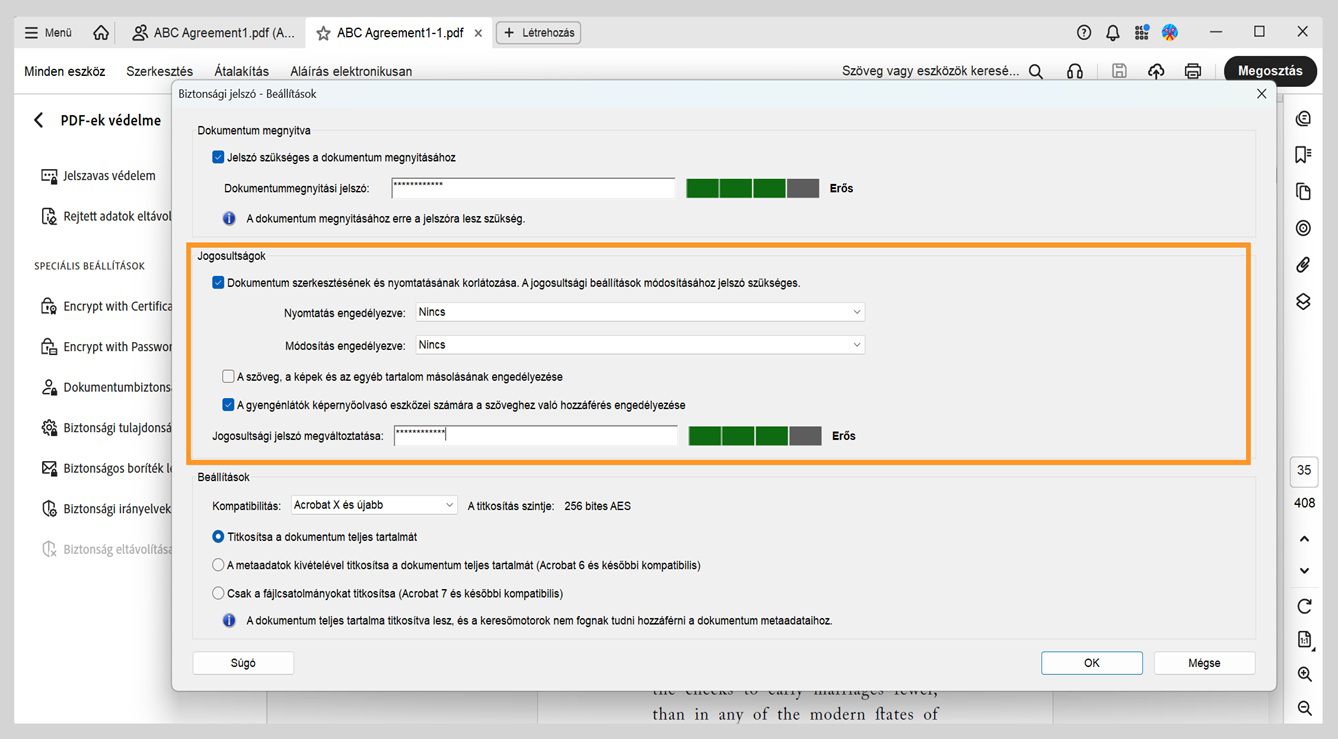Click current page number 35 box

1304,470
